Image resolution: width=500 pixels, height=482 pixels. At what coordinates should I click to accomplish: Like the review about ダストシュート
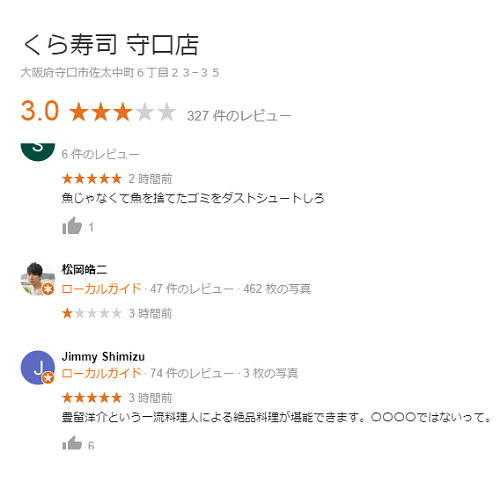point(72,226)
